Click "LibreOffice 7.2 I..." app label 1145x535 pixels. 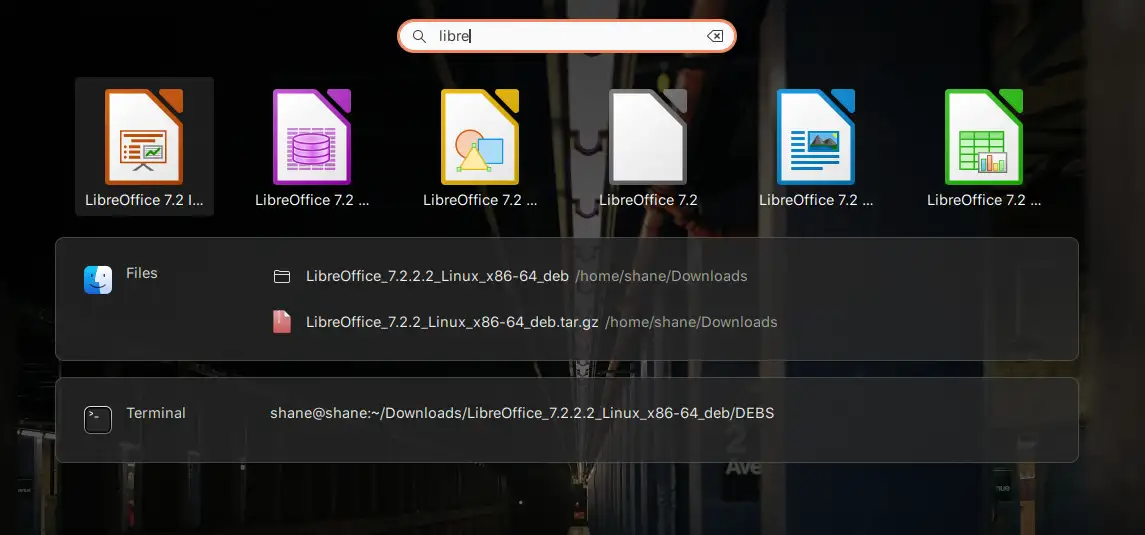(145, 200)
